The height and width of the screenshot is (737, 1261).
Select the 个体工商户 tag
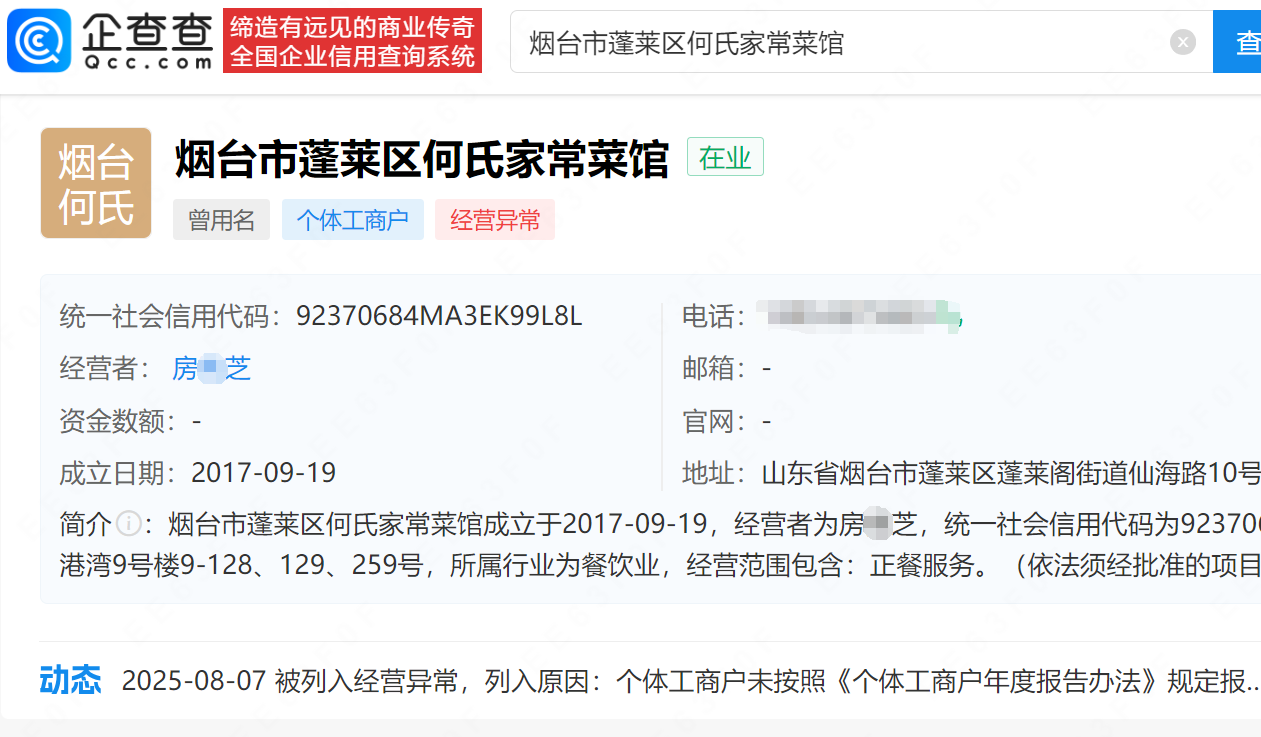click(x=352, y=220)
